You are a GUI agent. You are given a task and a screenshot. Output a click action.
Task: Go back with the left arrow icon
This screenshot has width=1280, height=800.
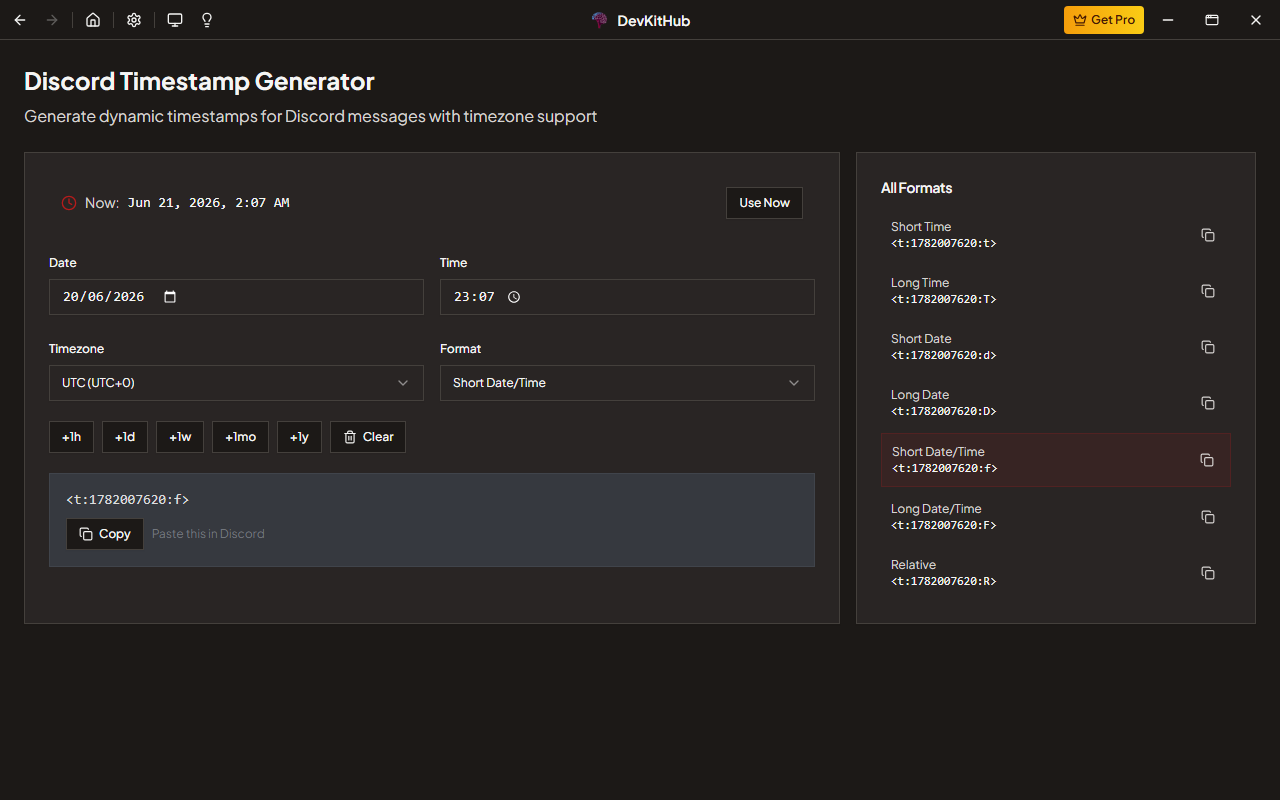pyautogui.click(x=20, y=20)
